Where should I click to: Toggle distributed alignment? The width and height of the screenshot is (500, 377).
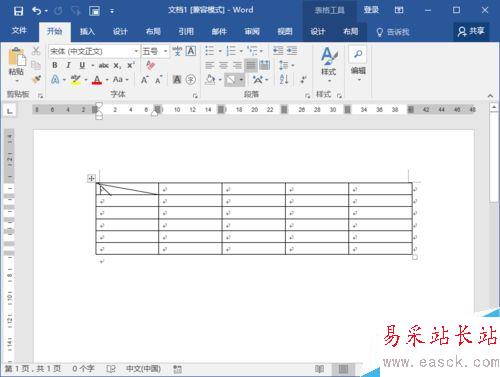coord(264,65)
